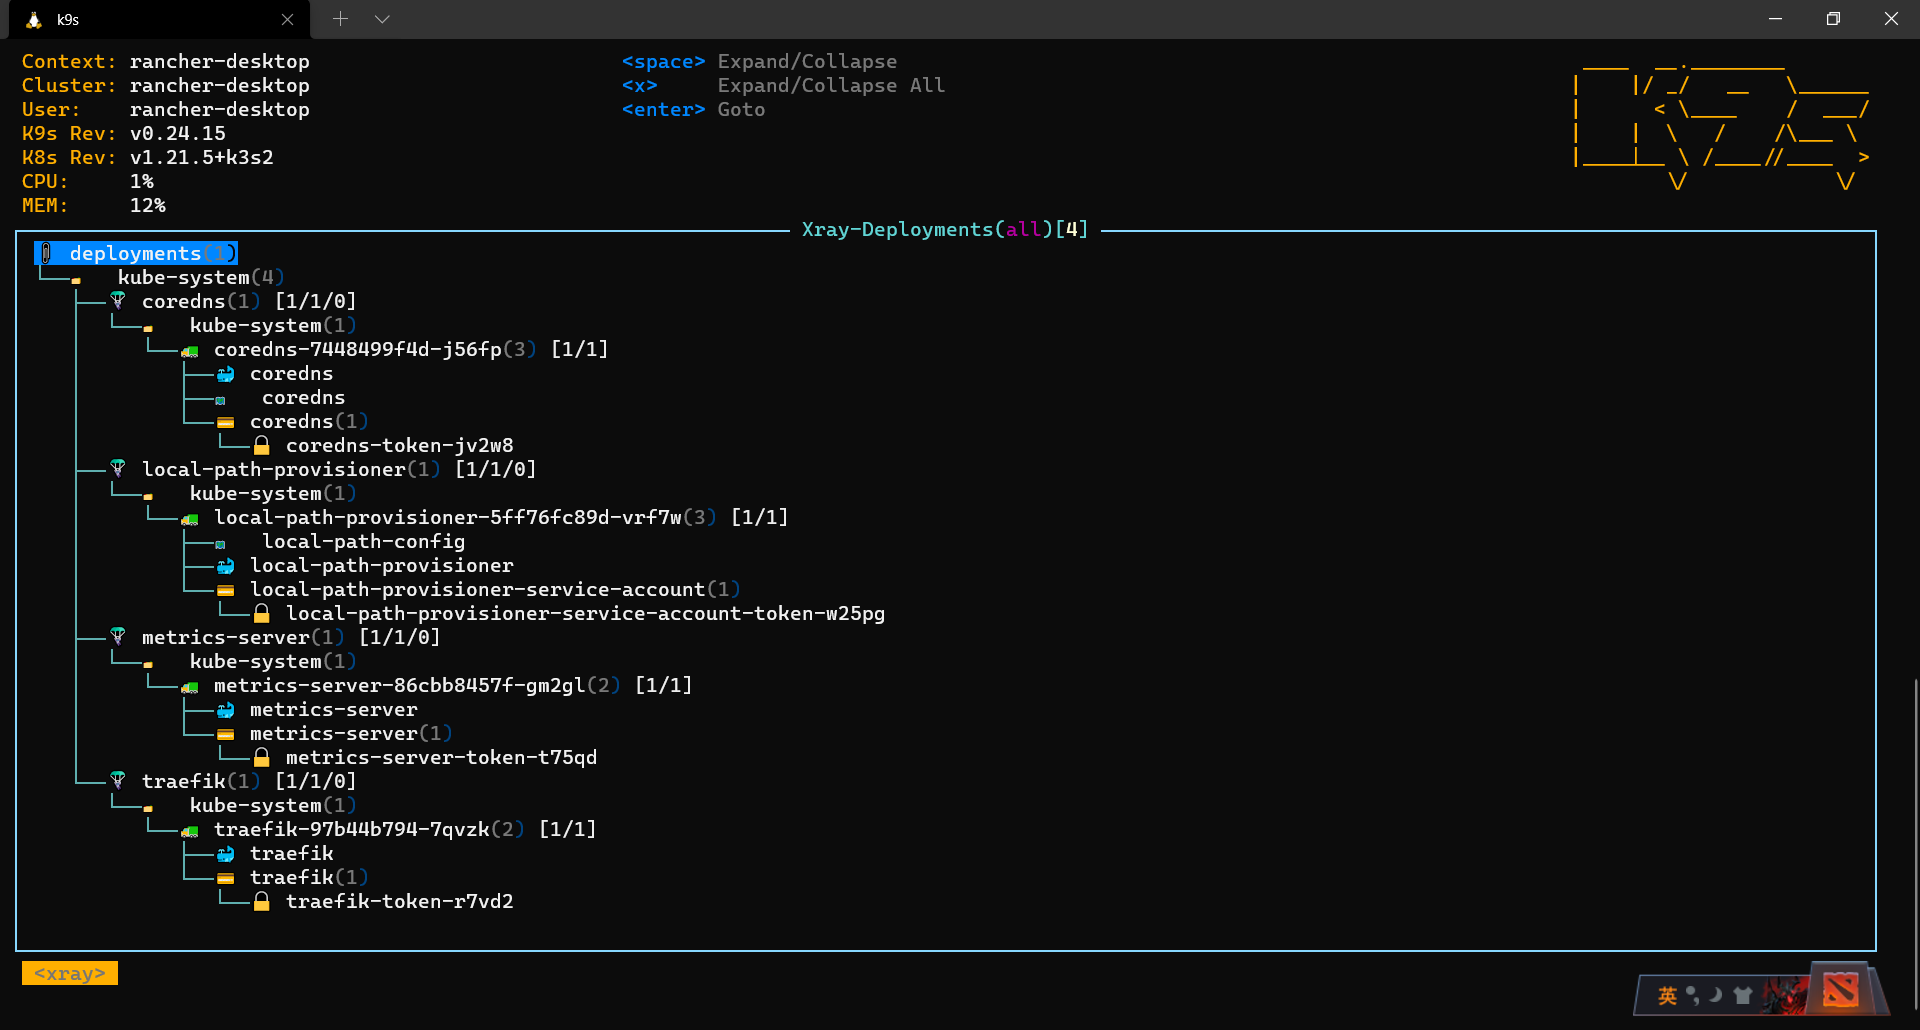Click the terminal vertical scrollbar thumb
The height and width of the screenshot is (1030, 1920).
1916,845
